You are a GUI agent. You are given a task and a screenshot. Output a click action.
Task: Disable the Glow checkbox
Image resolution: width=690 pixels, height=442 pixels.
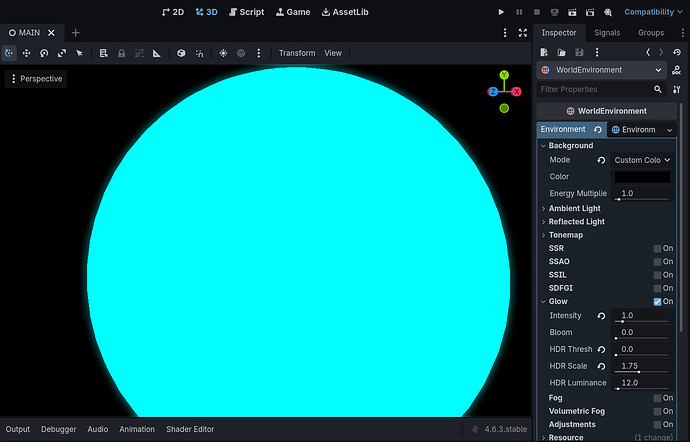click(x=657, y=302)
